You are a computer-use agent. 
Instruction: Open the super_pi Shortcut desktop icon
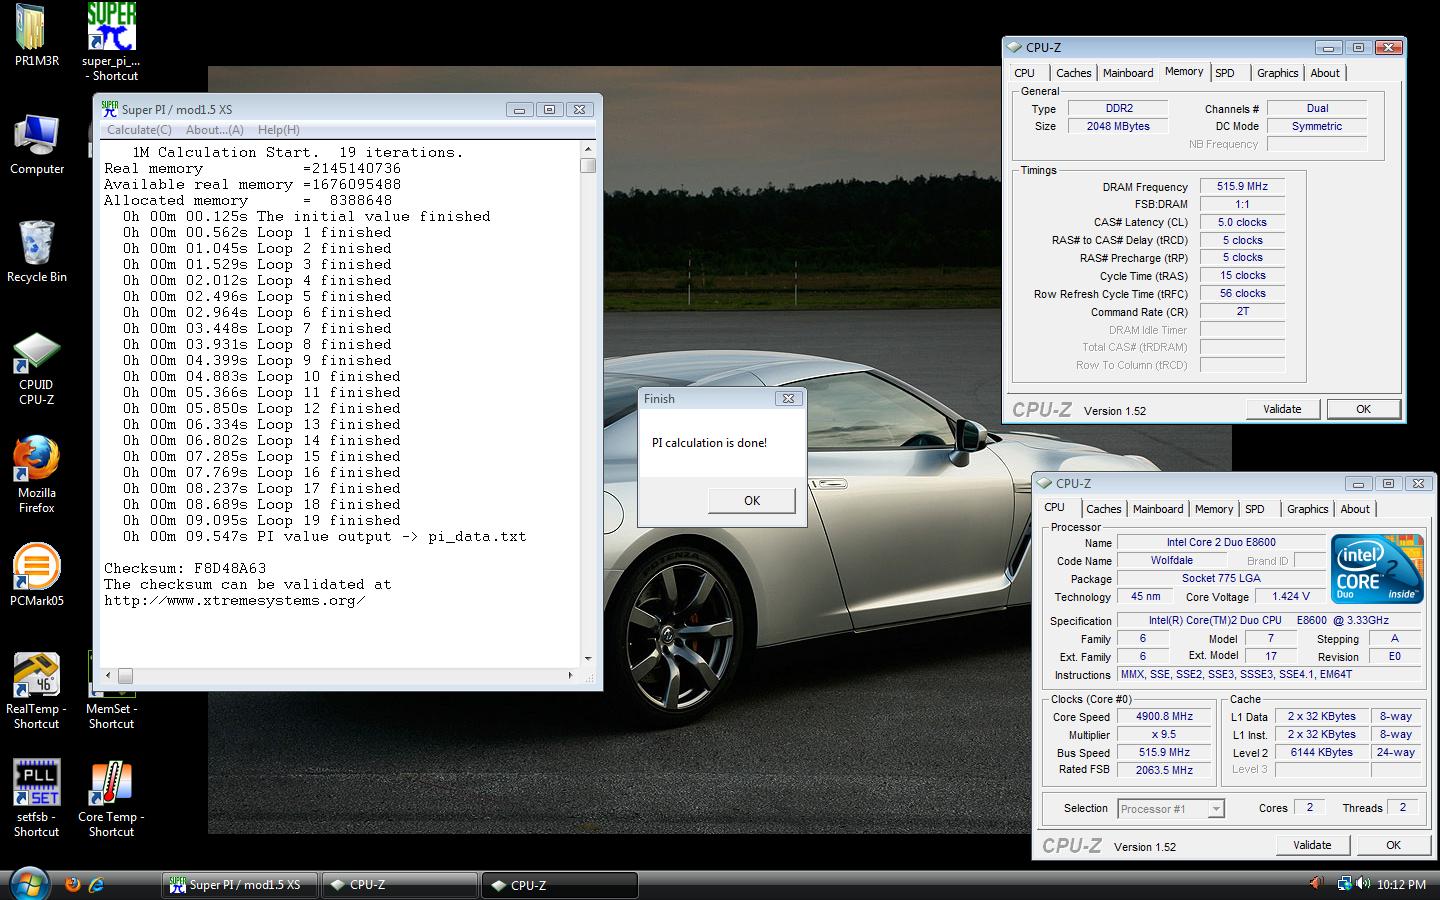pos(111,42)
